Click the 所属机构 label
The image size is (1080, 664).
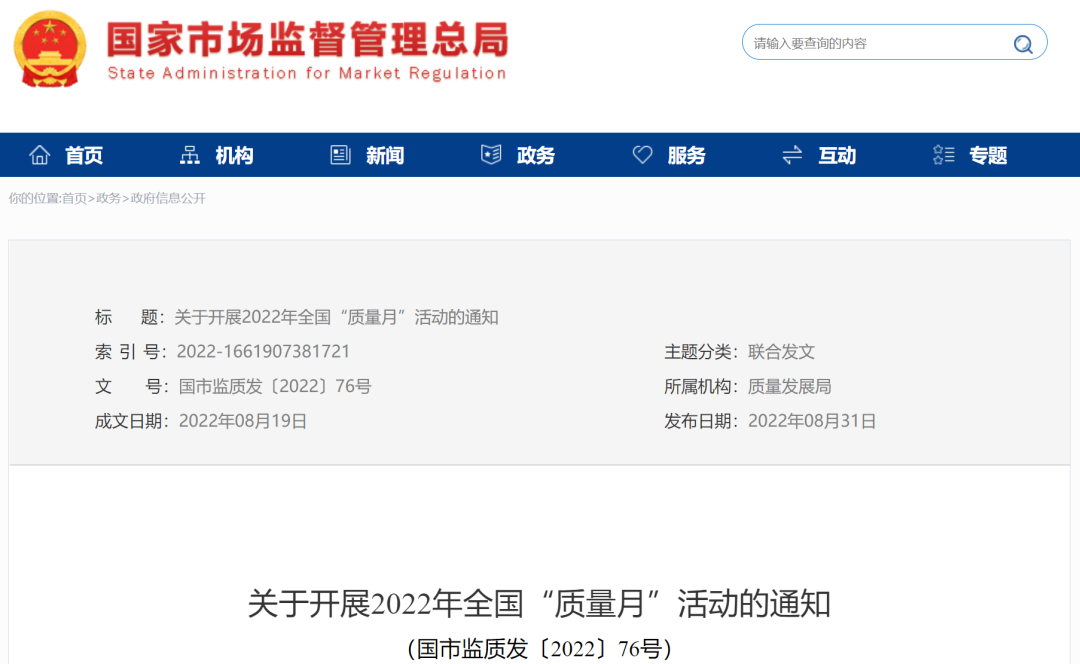[x=700, y=386]
